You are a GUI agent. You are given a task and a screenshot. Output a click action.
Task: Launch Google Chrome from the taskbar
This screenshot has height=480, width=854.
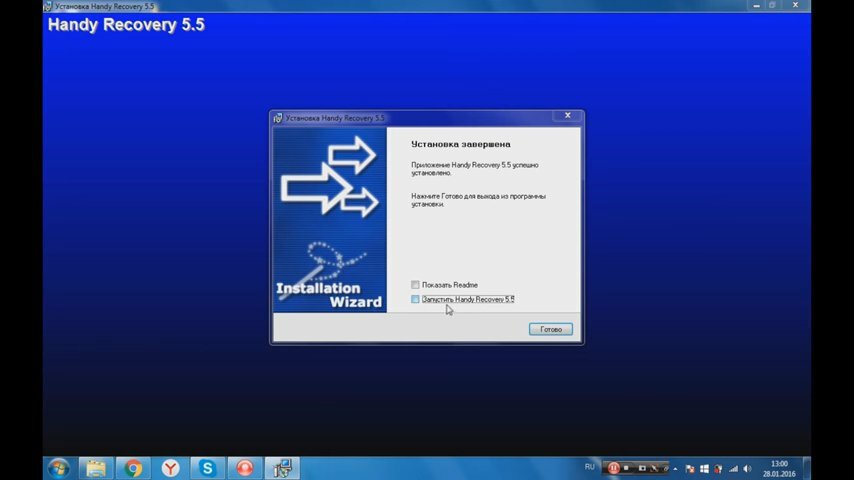(x=133, y=468)
